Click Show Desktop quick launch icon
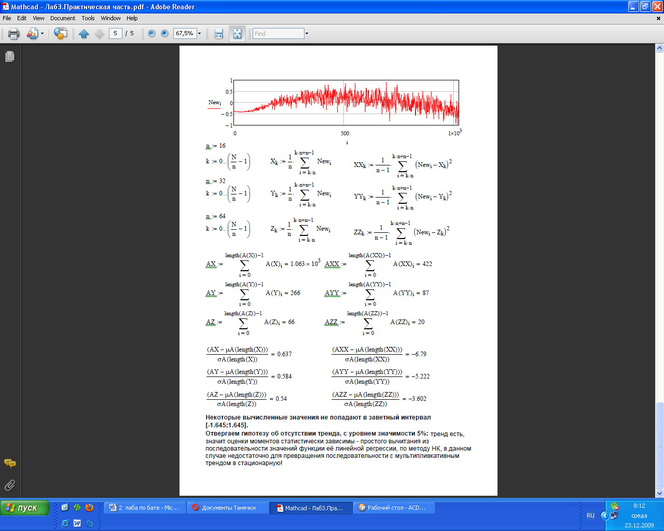The height and width of the screenshot is (531, 664). [x=65, y=507]
